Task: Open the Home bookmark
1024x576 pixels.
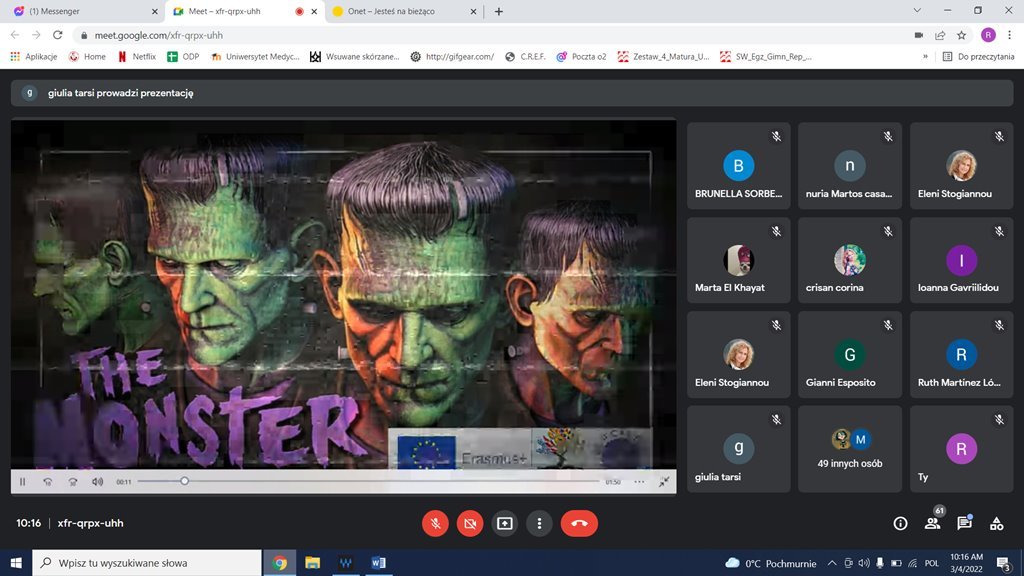Action: 88,57
